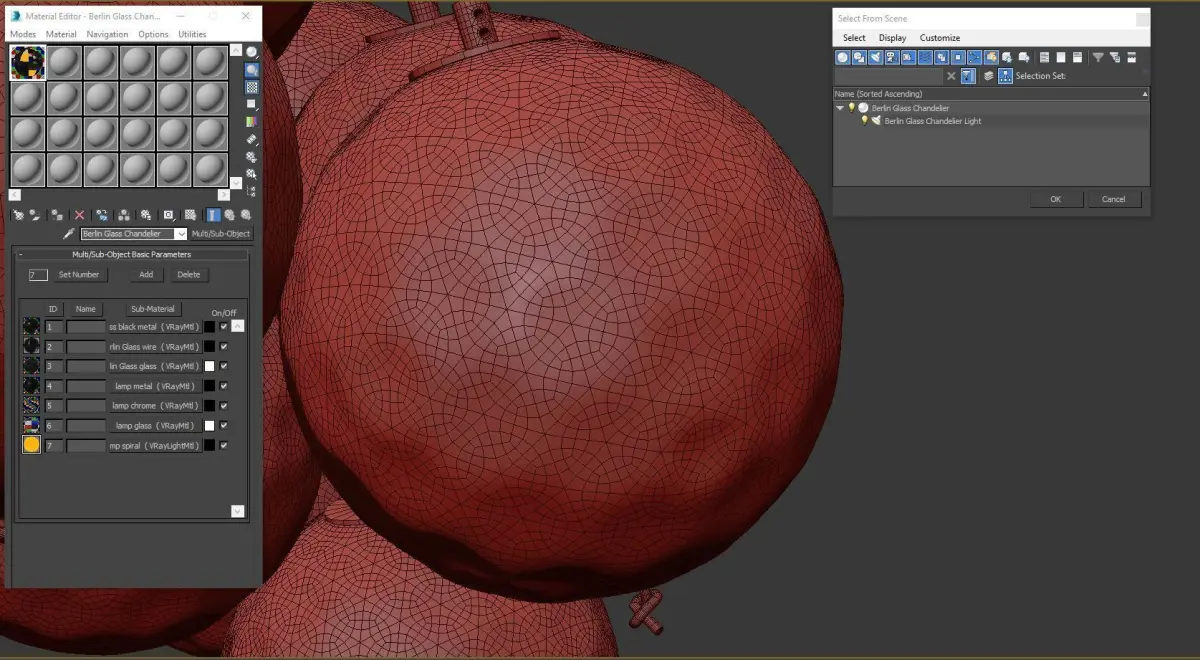Viewport: 1200px width, 660px height.
Task: Click the Make Preview icon
Action: 252,140
